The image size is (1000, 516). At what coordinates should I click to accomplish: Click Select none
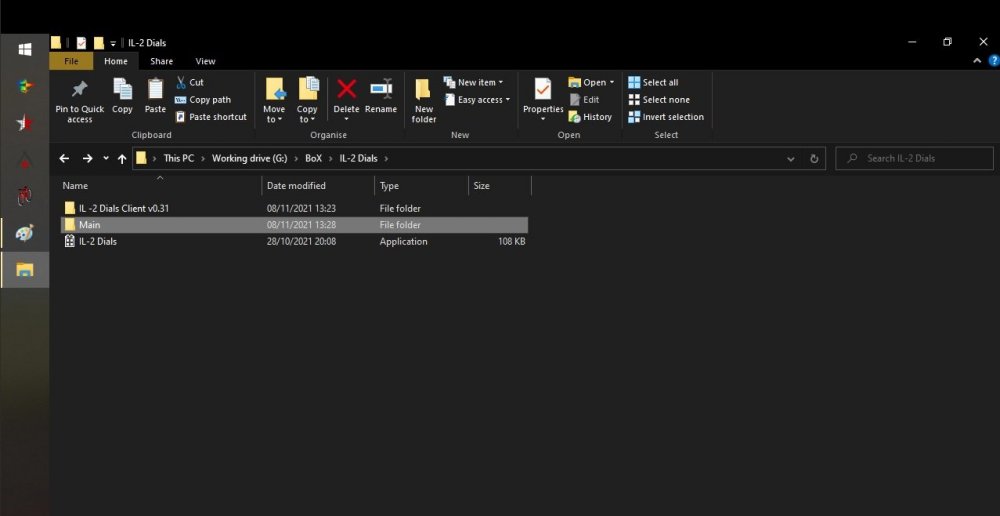click(659, 100)
